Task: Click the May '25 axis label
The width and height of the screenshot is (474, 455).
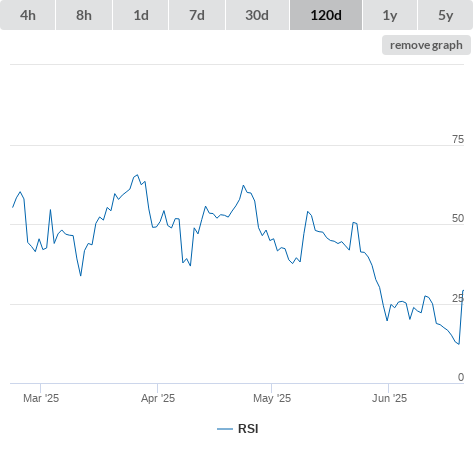Action: point(272,398)
